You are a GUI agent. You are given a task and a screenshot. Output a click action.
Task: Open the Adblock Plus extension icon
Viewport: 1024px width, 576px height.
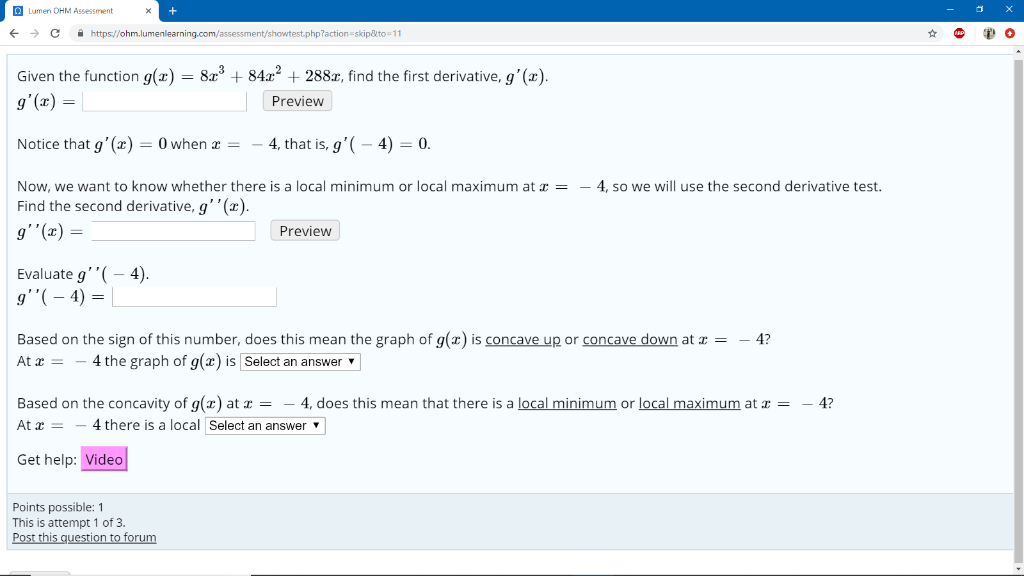coord(958,31)
